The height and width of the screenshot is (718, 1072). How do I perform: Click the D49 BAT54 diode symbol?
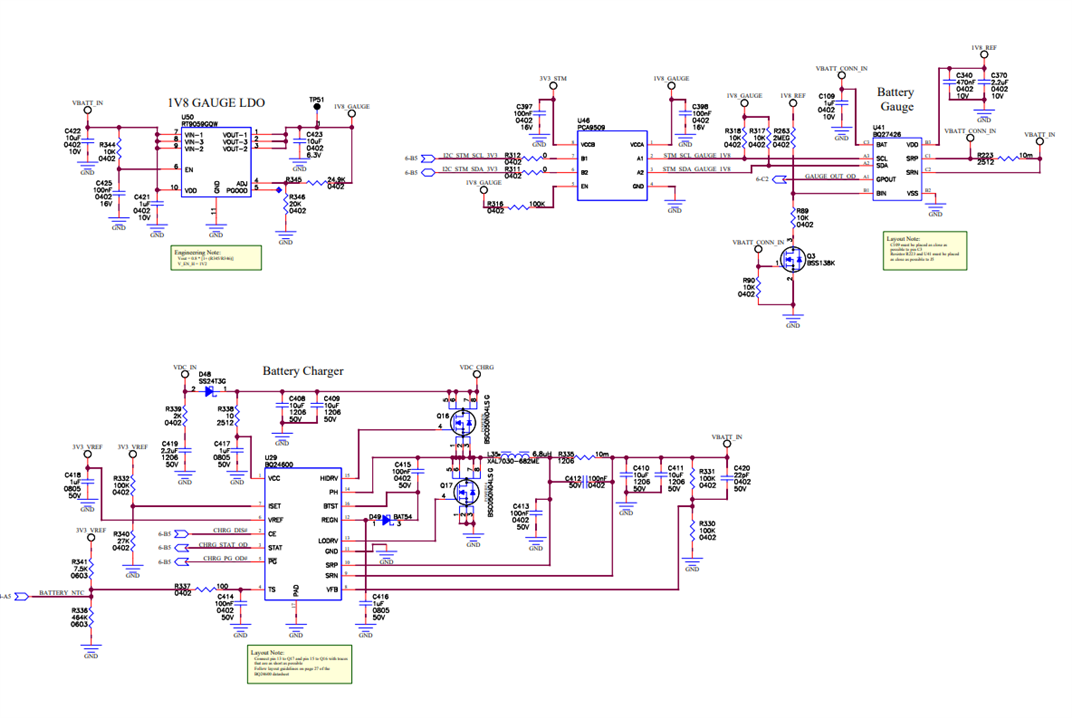click(x=386, y=520)
